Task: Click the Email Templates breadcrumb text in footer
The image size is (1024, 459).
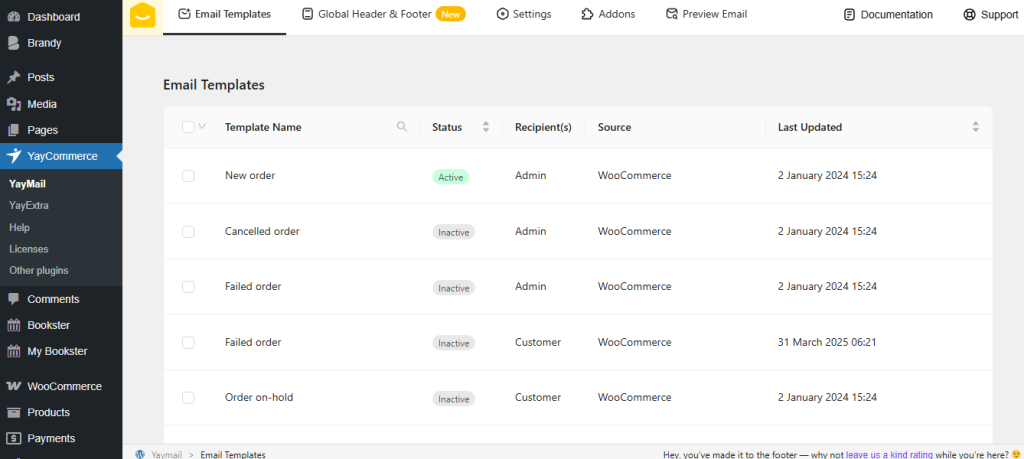Action: coord(233,454)
